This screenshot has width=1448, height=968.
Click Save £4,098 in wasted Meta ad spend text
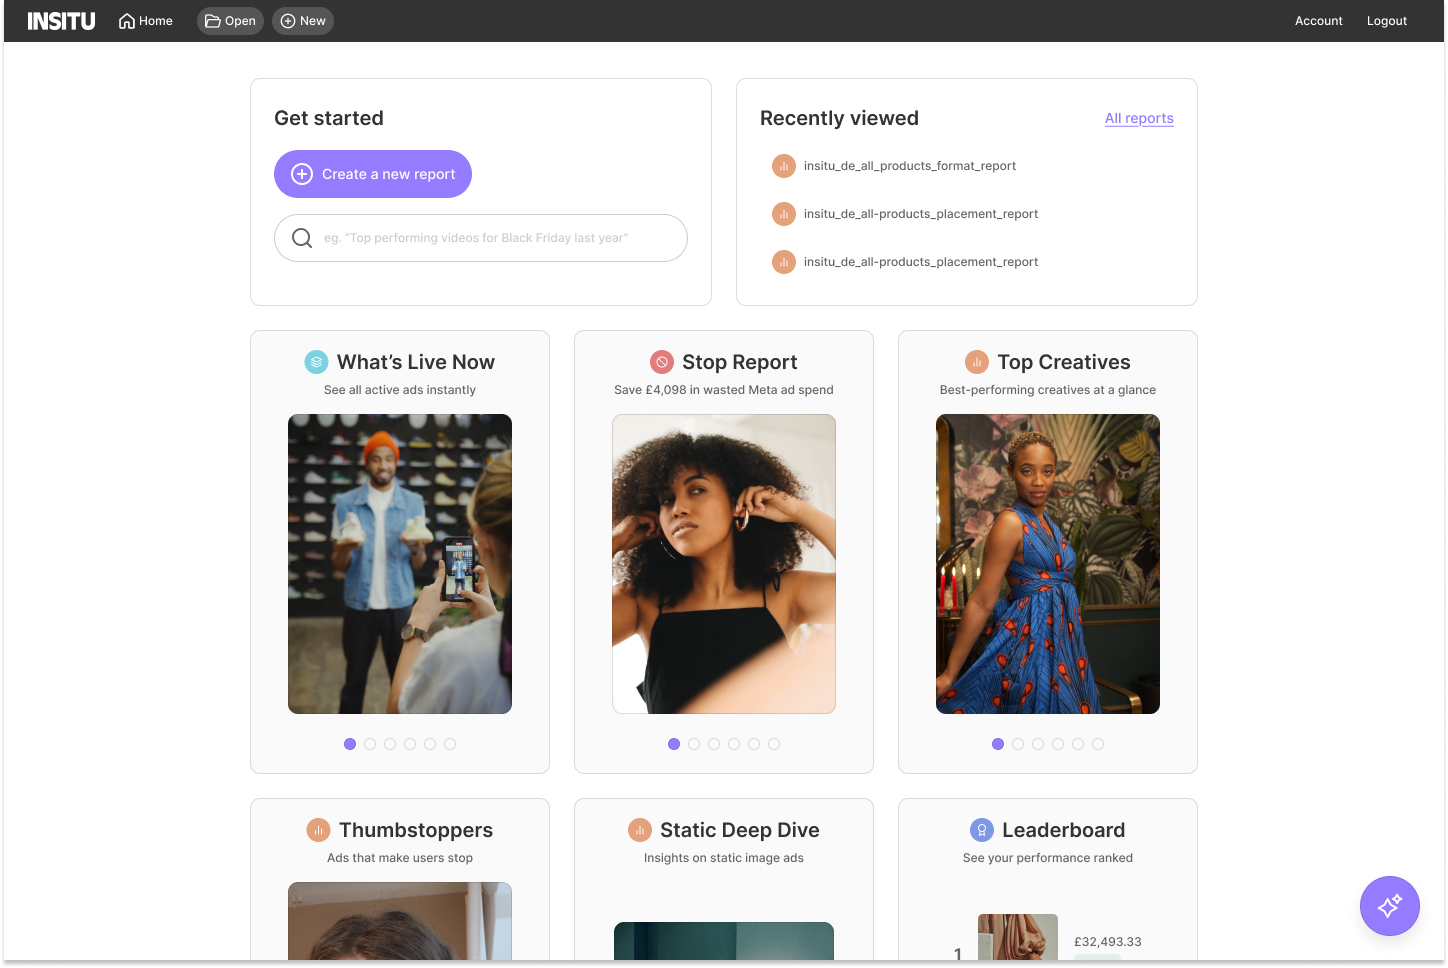[724, 390]
